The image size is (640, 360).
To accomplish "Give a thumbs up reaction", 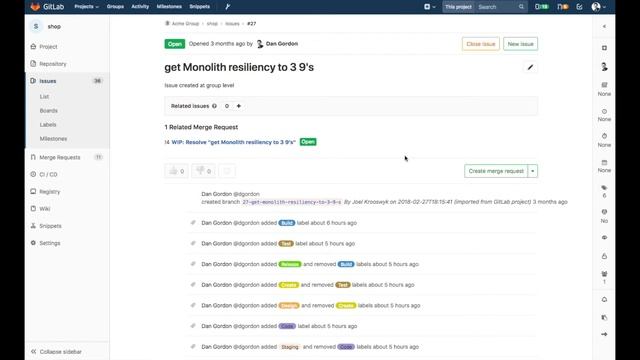I will point(177,171).
